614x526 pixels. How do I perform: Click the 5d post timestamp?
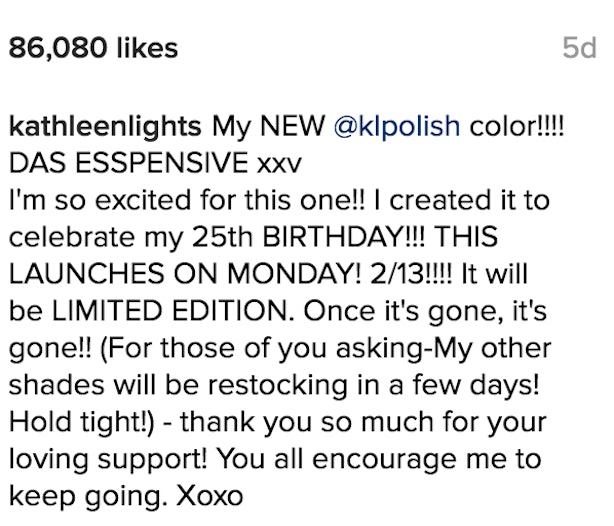[580, 48]
